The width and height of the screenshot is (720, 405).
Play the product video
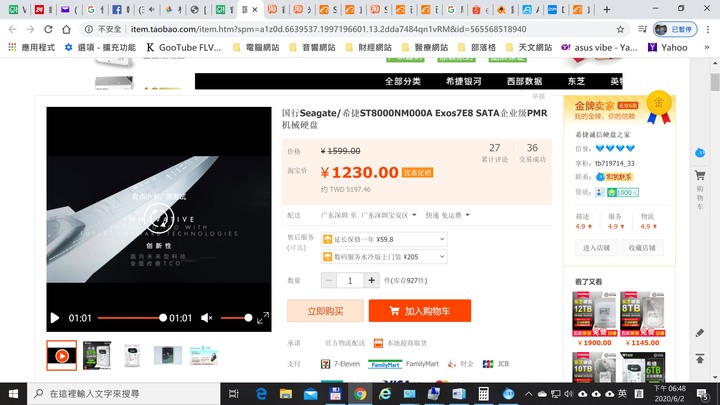55,318
